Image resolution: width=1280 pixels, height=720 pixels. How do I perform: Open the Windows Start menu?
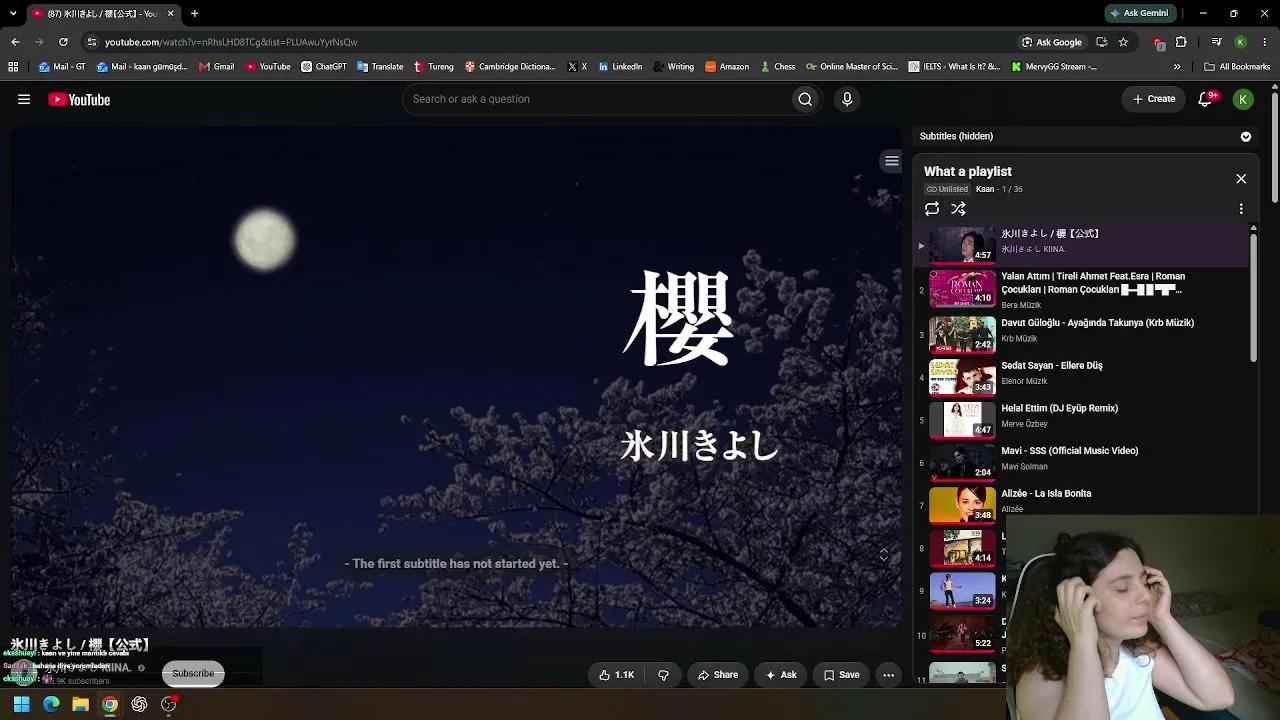pos(21,704)
